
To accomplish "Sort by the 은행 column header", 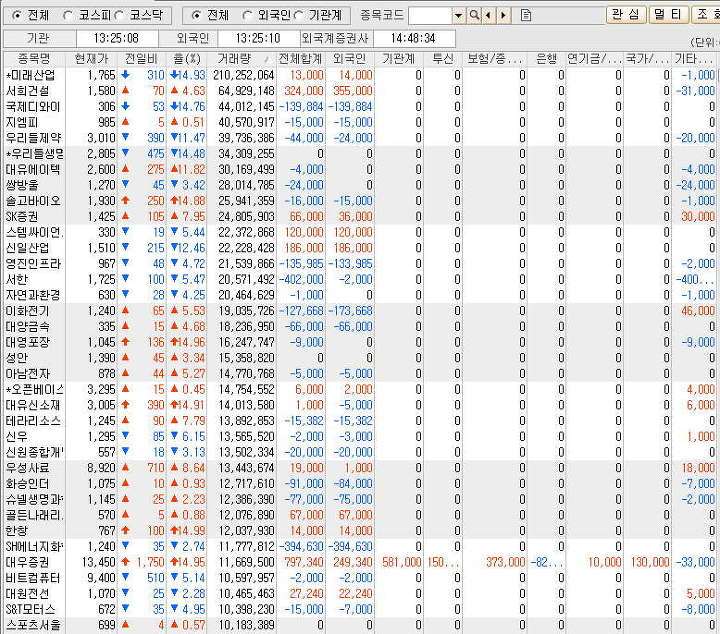I will point(546,59).
